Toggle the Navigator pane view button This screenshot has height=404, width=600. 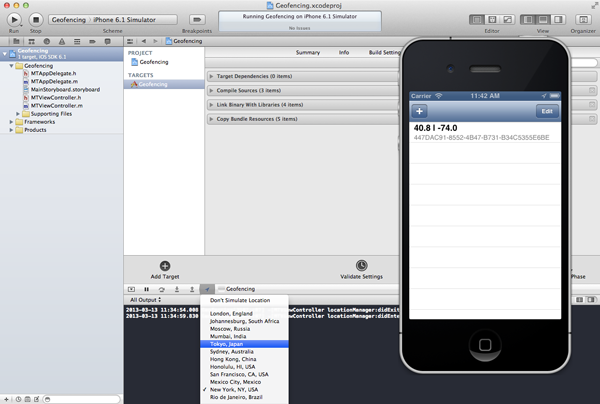pos(528,20)
